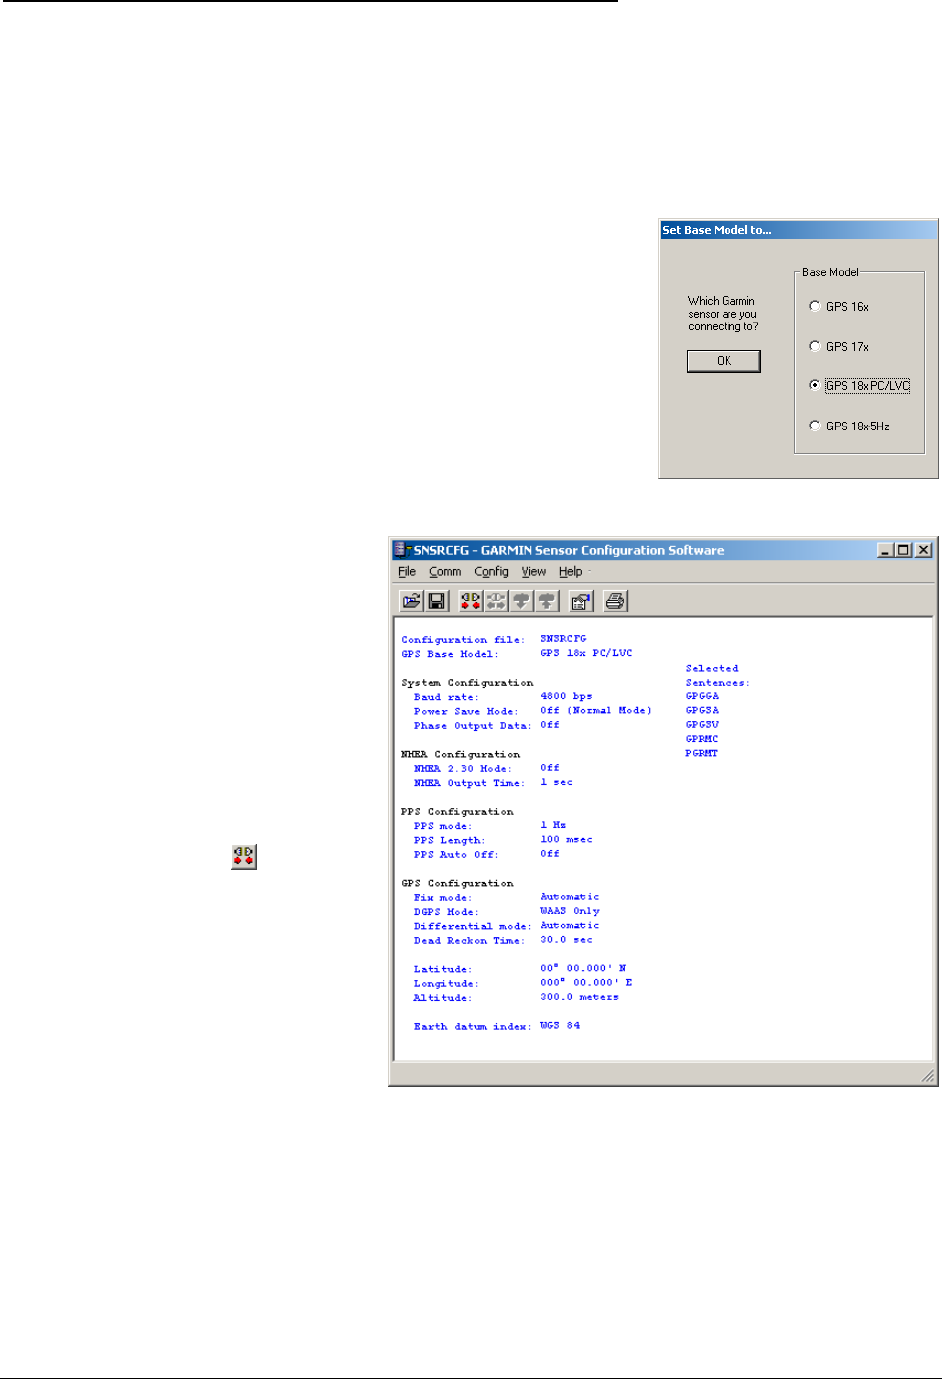
Task: Click the window resize grip in status bar
Action: pyautogui.click(x=927, y=1076)
